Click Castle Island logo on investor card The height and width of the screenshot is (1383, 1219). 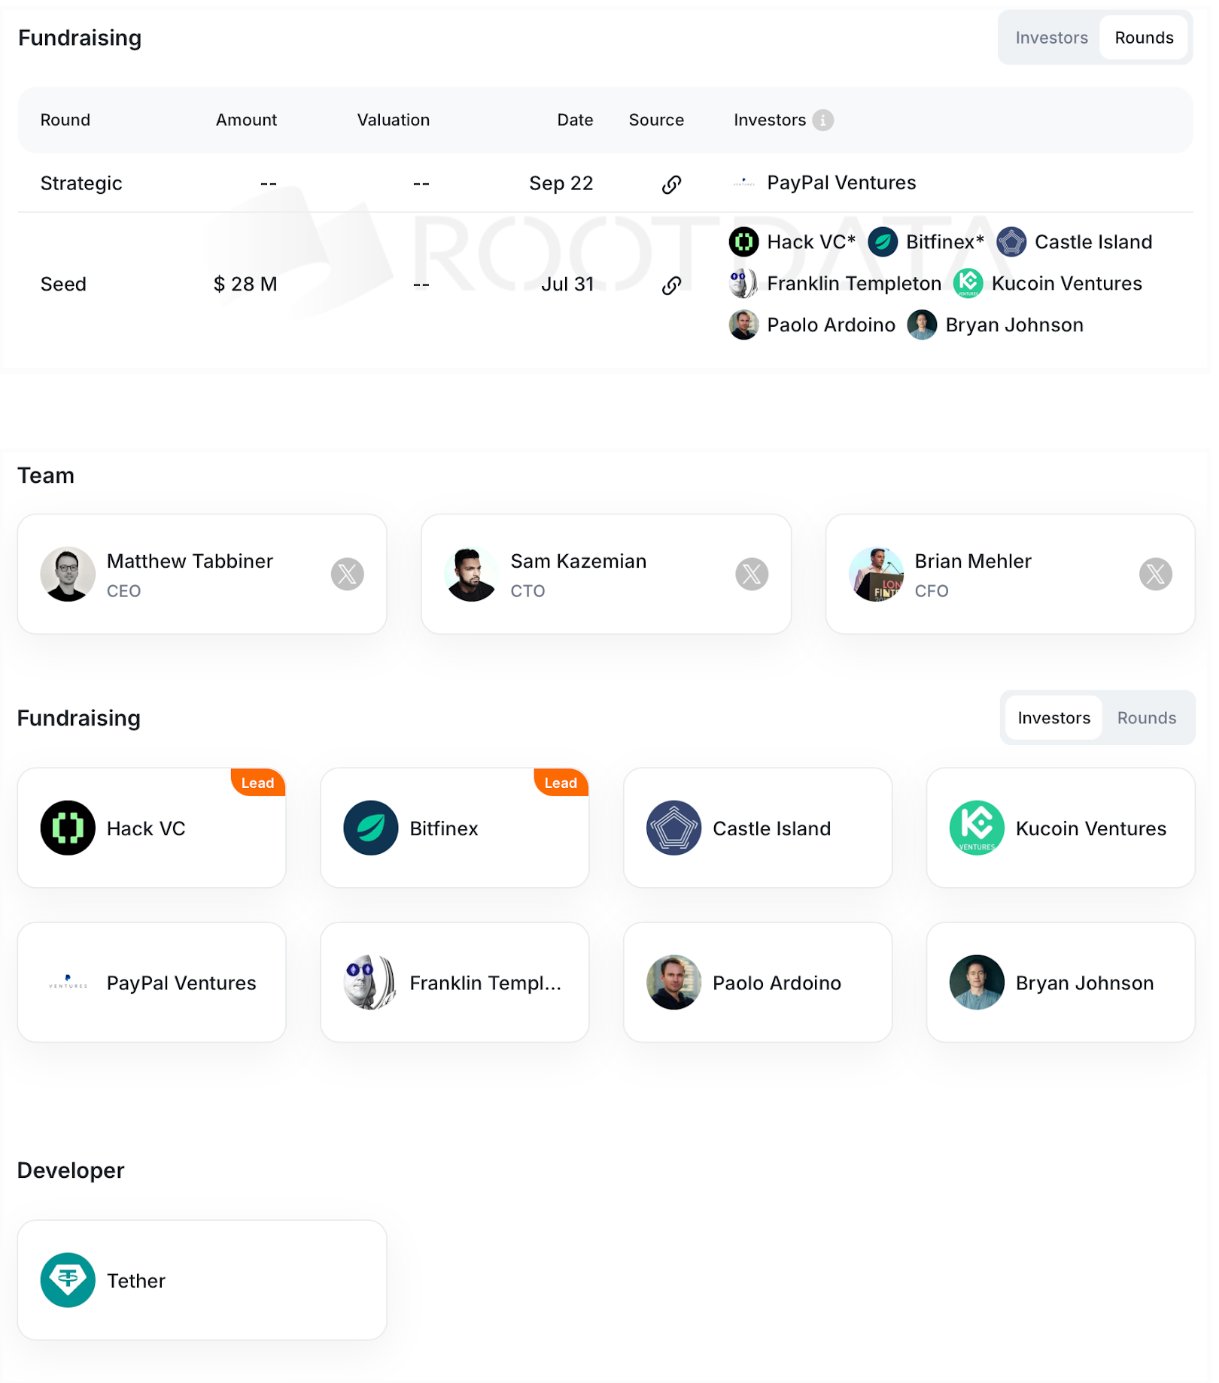(x=674, y=828)
